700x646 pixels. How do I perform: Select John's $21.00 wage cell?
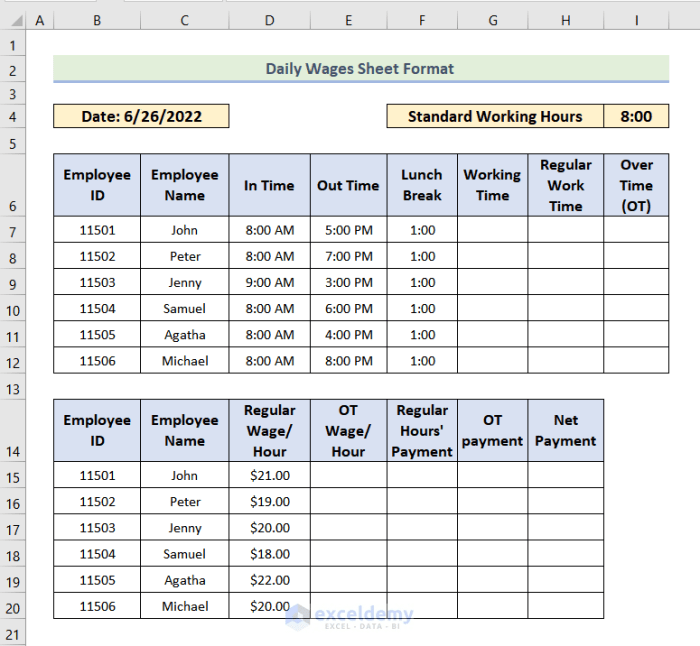click(x=269, y=475)
